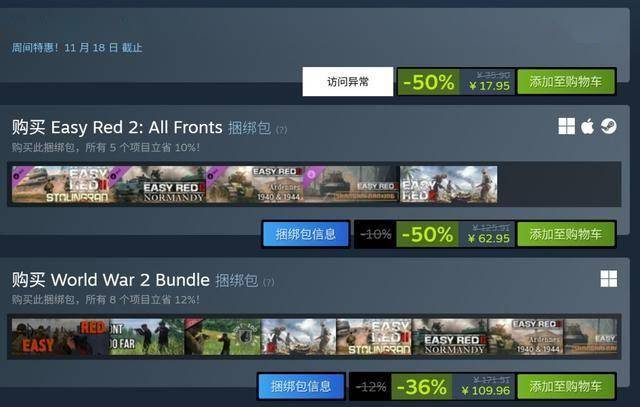This screenshot has height=407, width=640.
Task: Open the Easy Red 2 Stalingrad thumbnail in All Fronts
Action: pos(60,184)
